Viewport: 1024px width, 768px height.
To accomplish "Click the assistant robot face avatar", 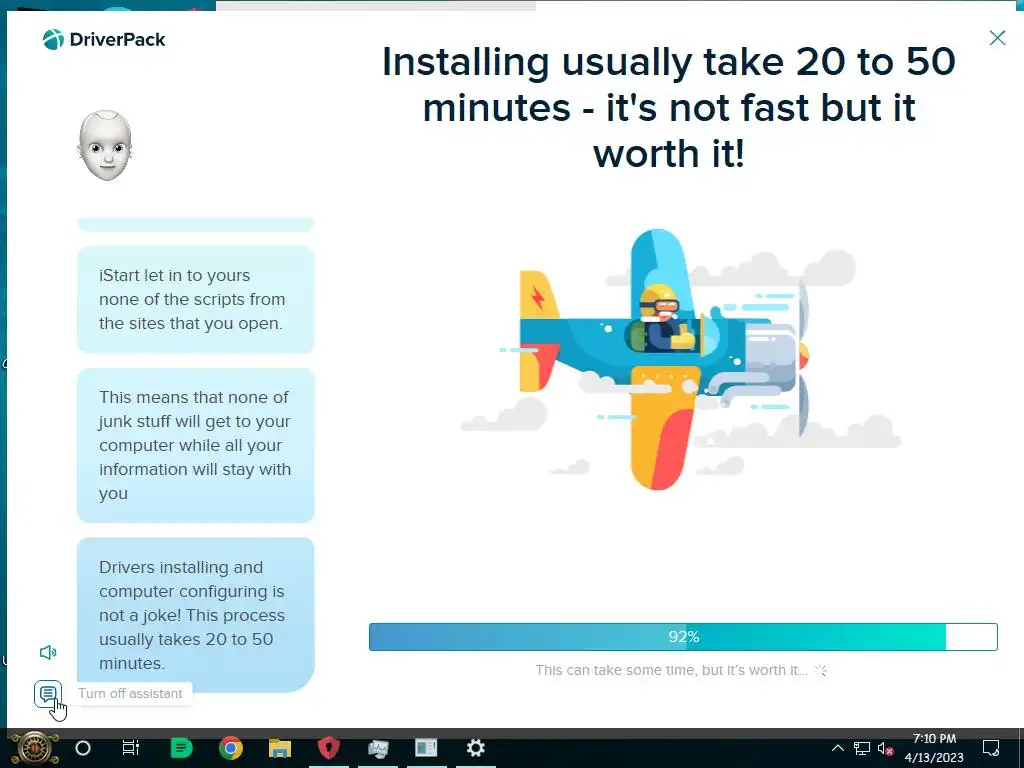I will [x=105, y=146].
